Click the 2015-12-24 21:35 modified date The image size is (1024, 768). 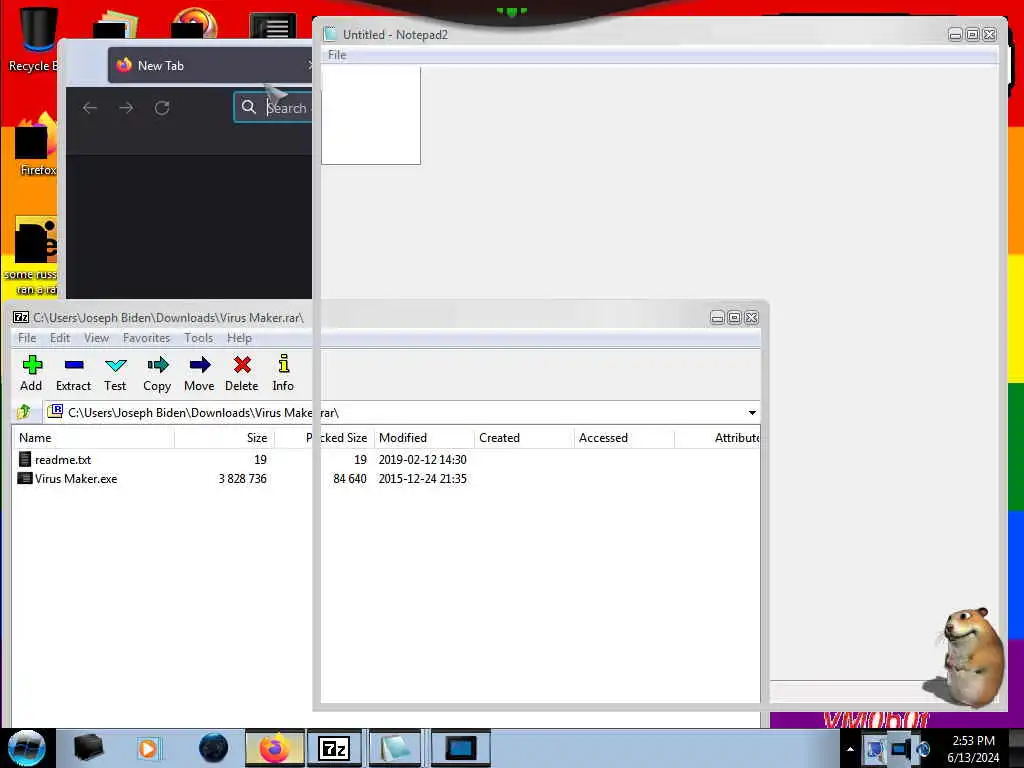point(423,479)
